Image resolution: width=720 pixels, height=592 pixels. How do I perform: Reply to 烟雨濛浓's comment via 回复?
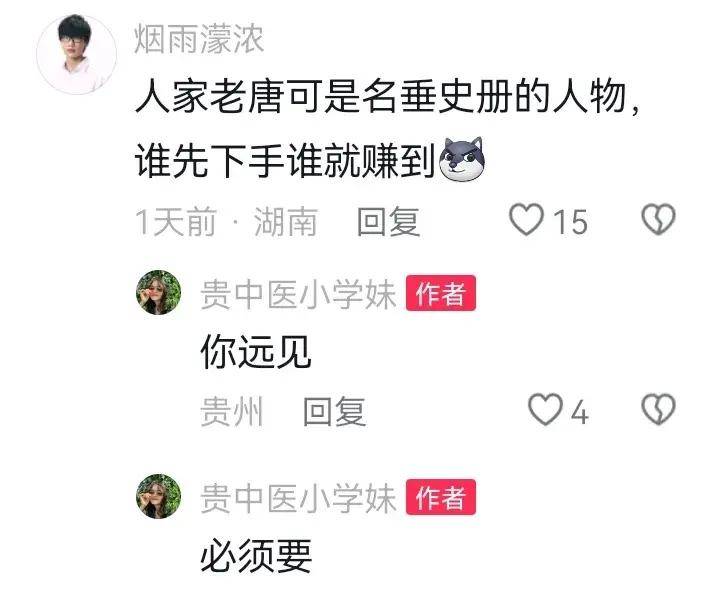click(x=388, y=221)
